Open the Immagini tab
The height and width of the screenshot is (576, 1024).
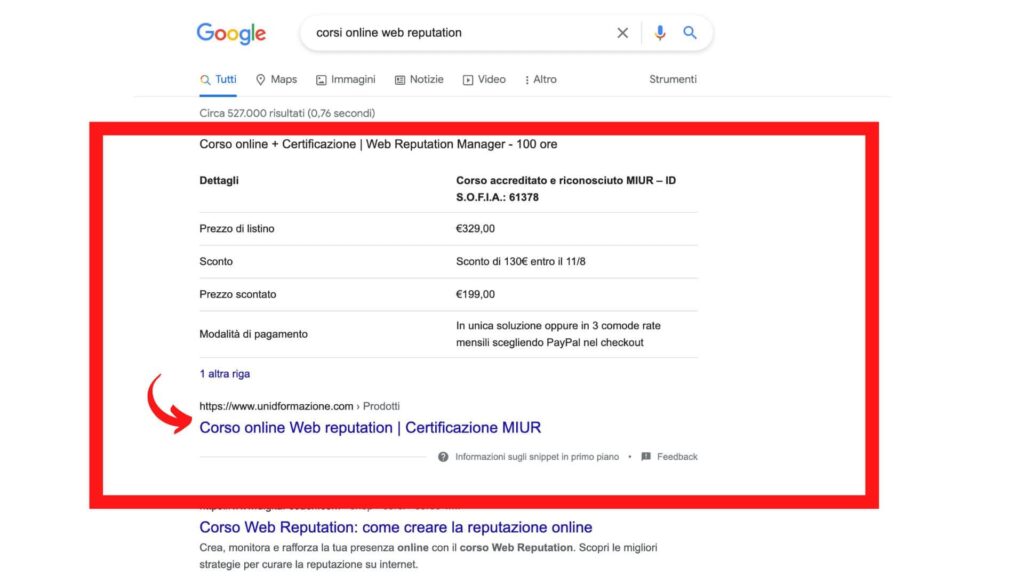pos(345,80)
